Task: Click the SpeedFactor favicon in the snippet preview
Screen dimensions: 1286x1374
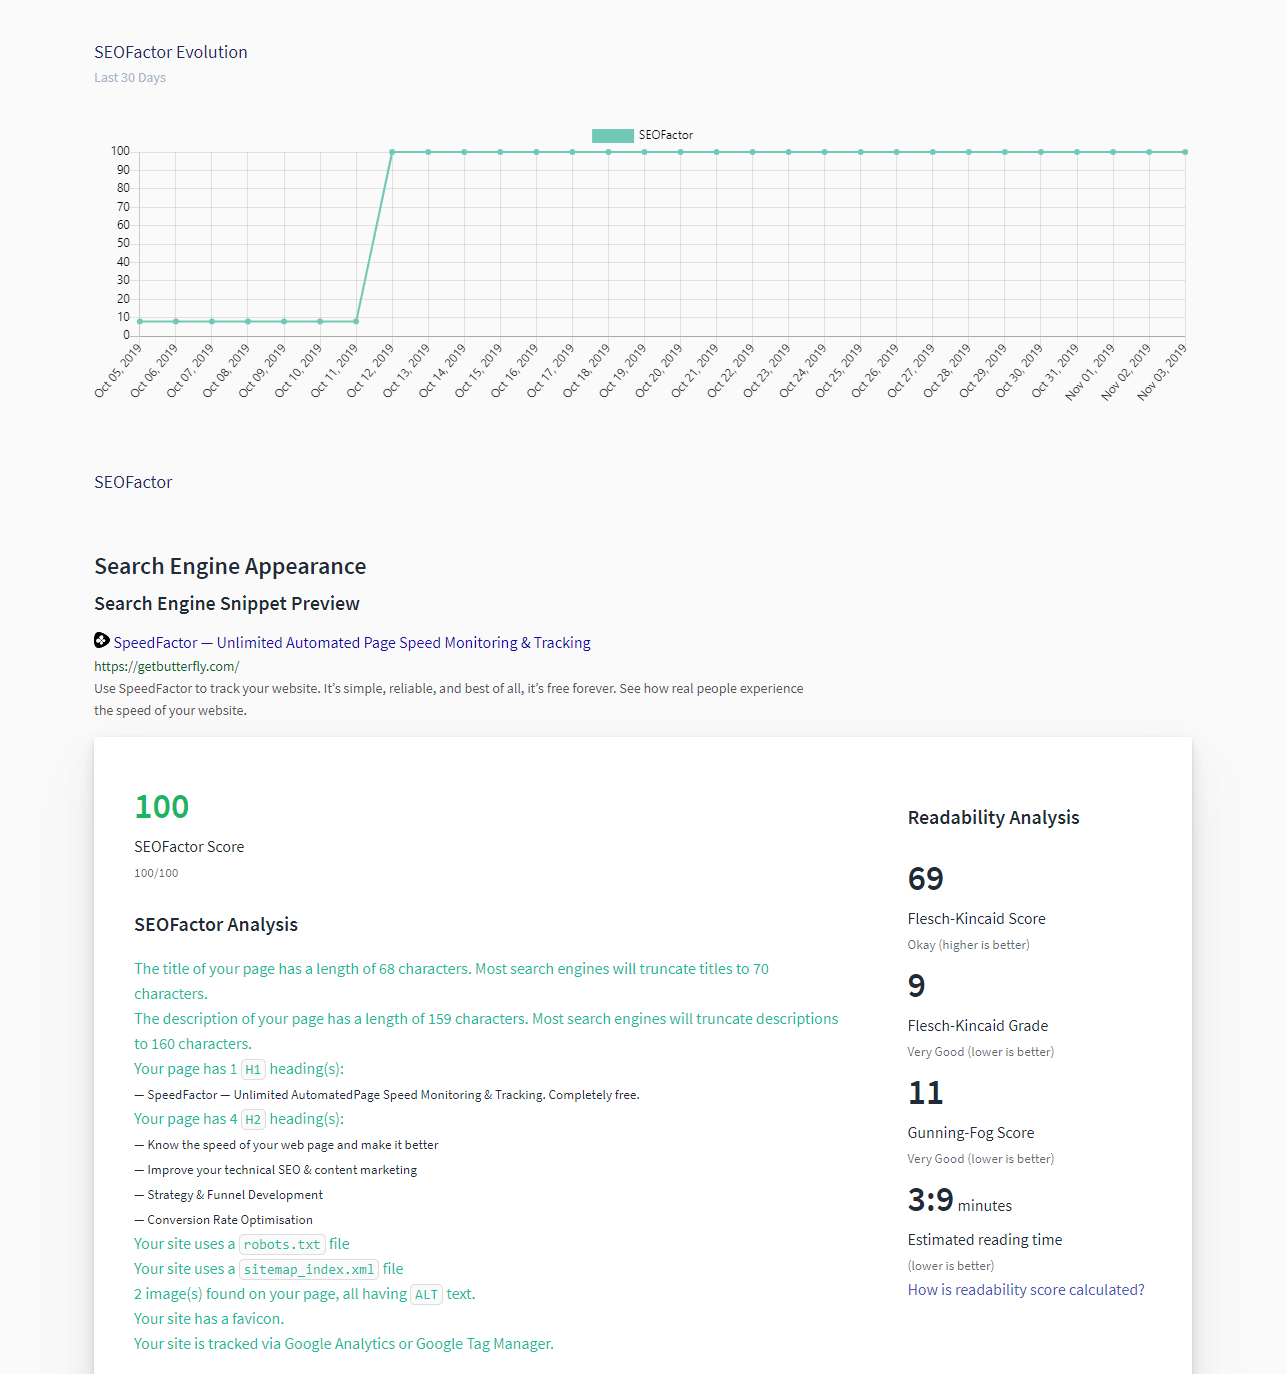Action: click(x=101, y=640)
